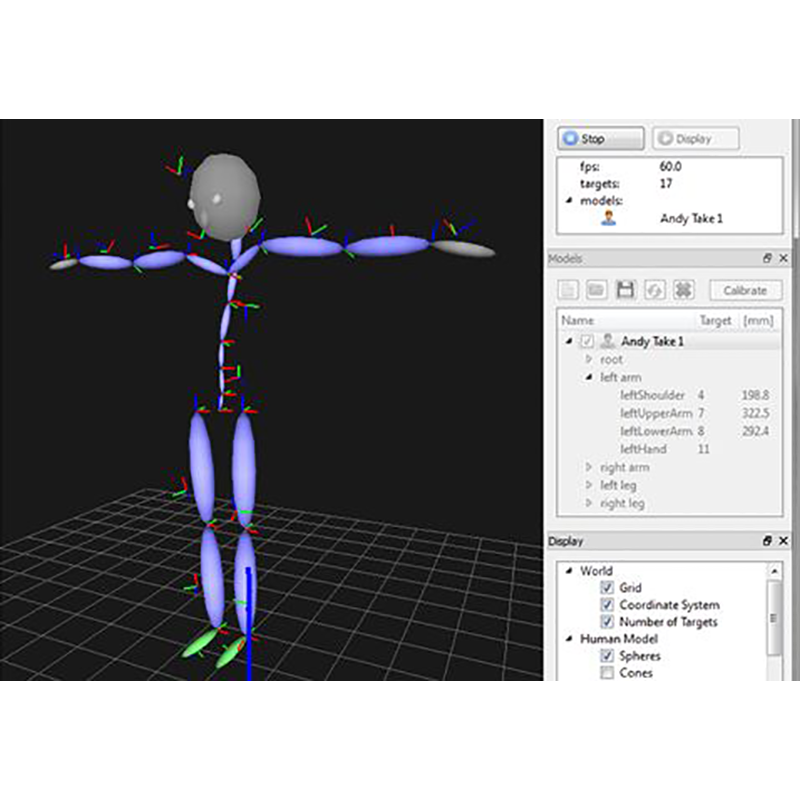Screen dimensions: 800x800
Task: Click the Calibrate button
Action: coord(745,290)
